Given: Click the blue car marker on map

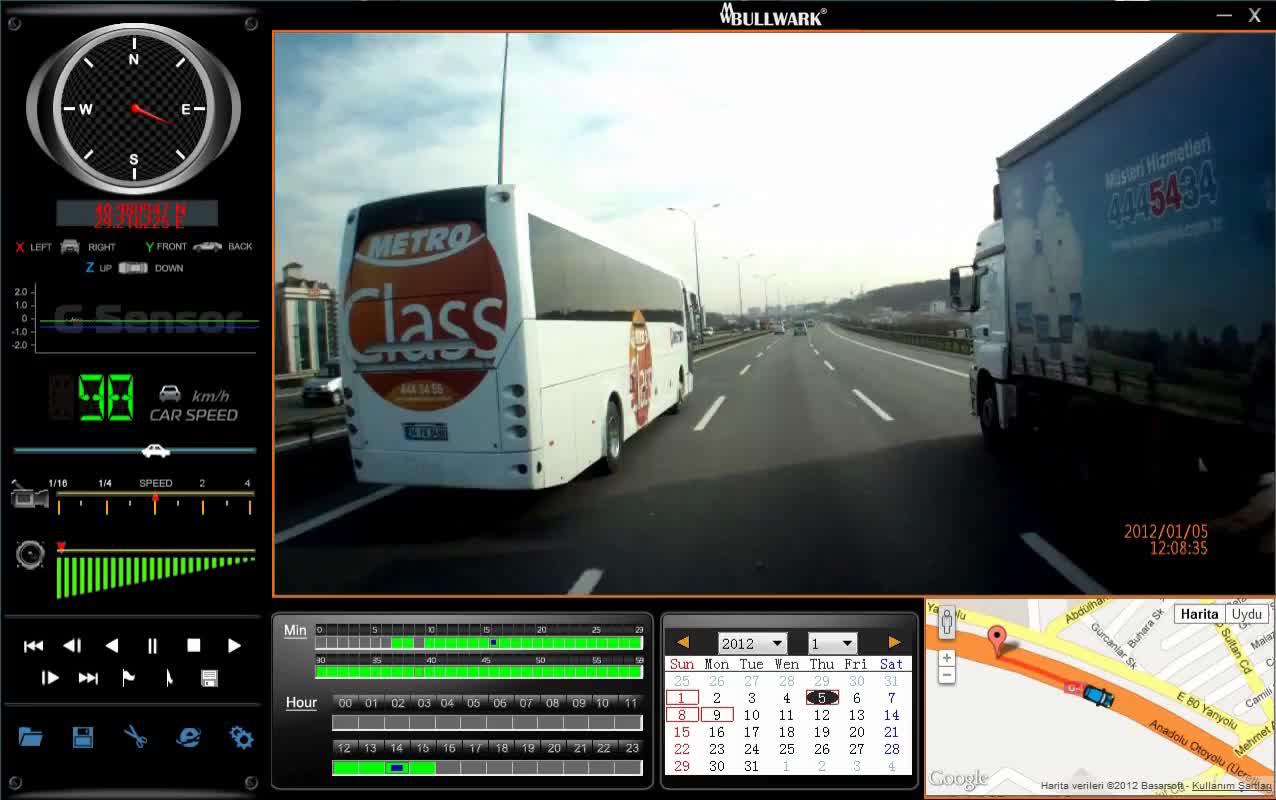Looking at the screenshot, I should tap(1097, 696).
